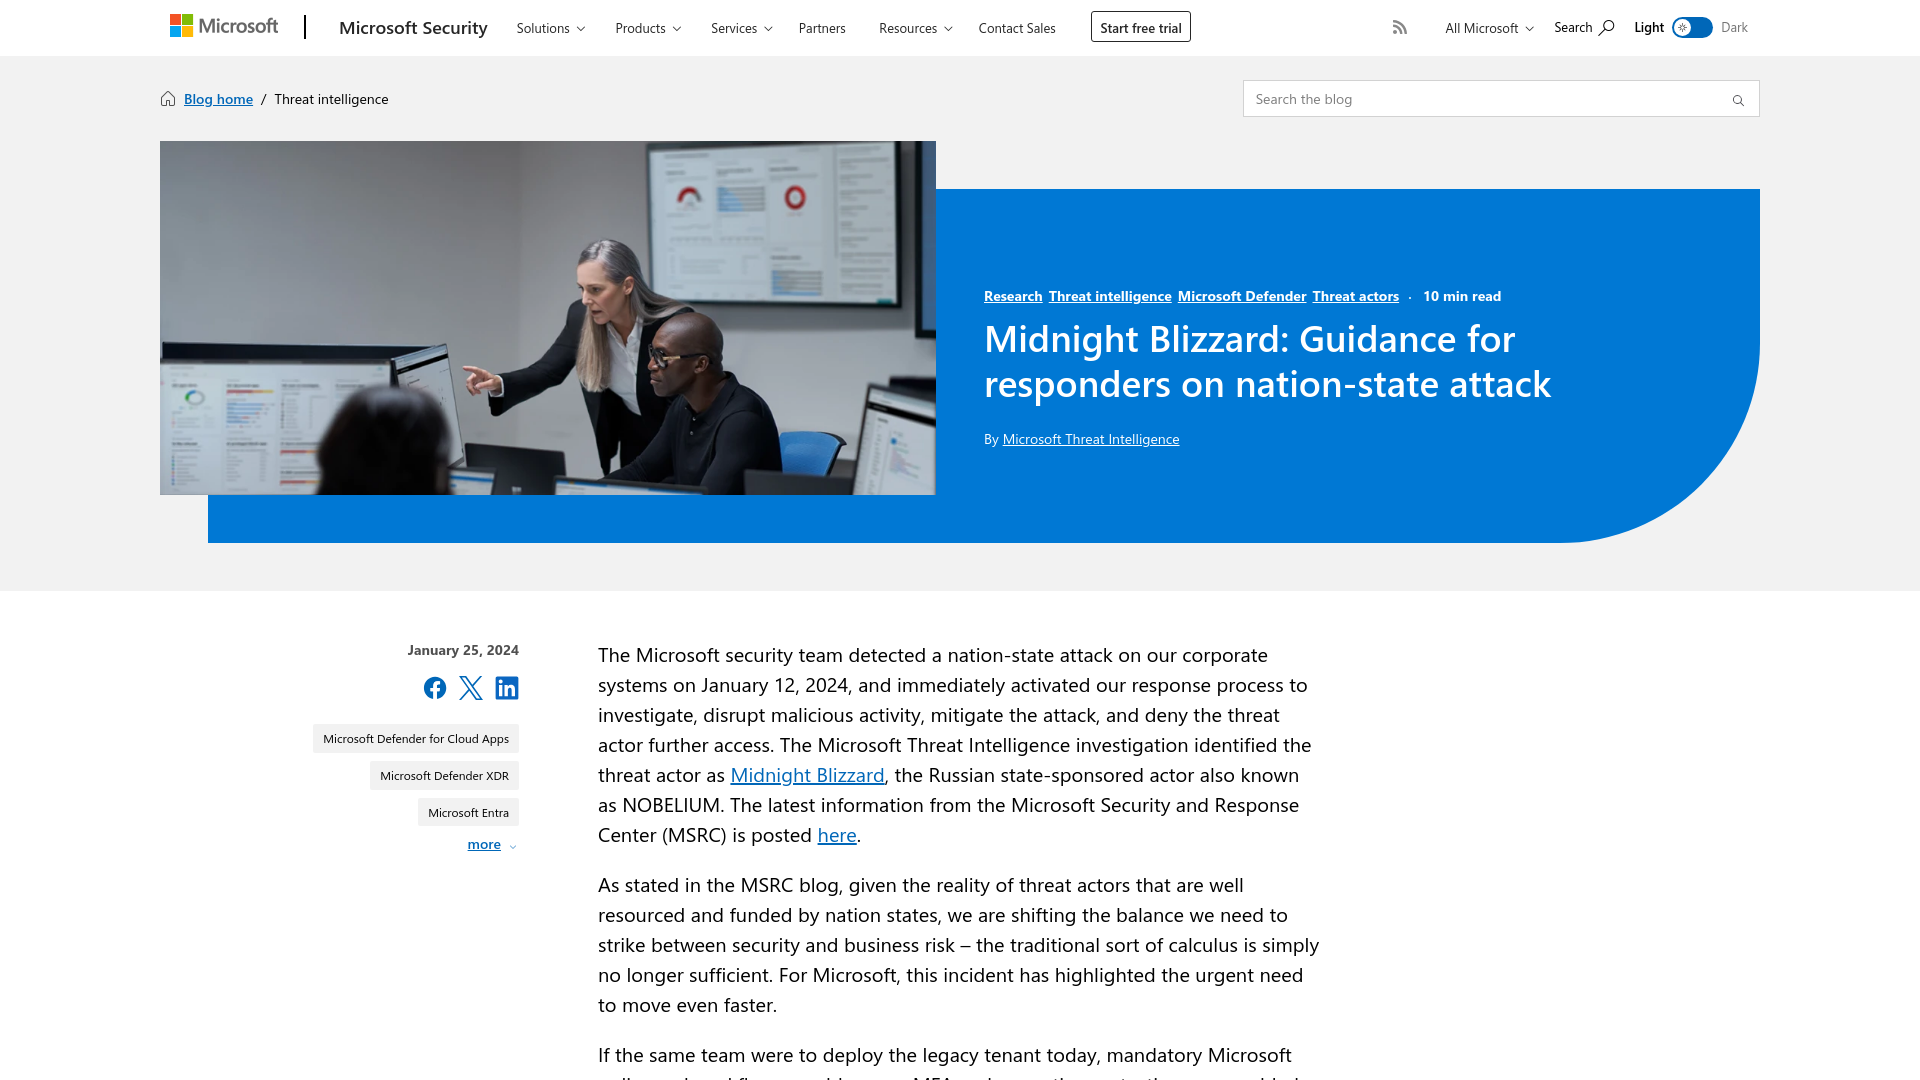Click the Threat intelligence breadcrumb link
1920x1080 pixels.
tap(331, 98)
